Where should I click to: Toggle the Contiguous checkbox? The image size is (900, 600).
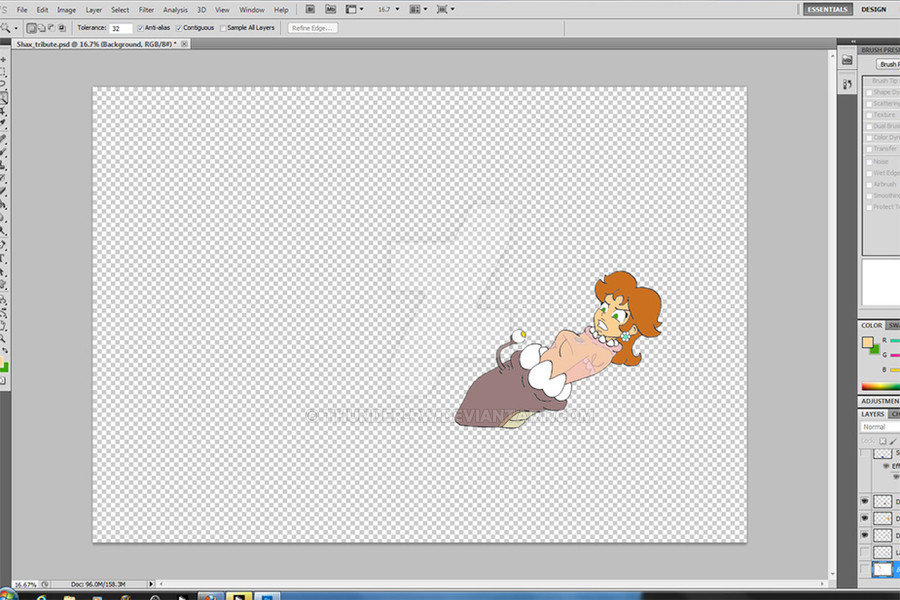tap(179, 28)
